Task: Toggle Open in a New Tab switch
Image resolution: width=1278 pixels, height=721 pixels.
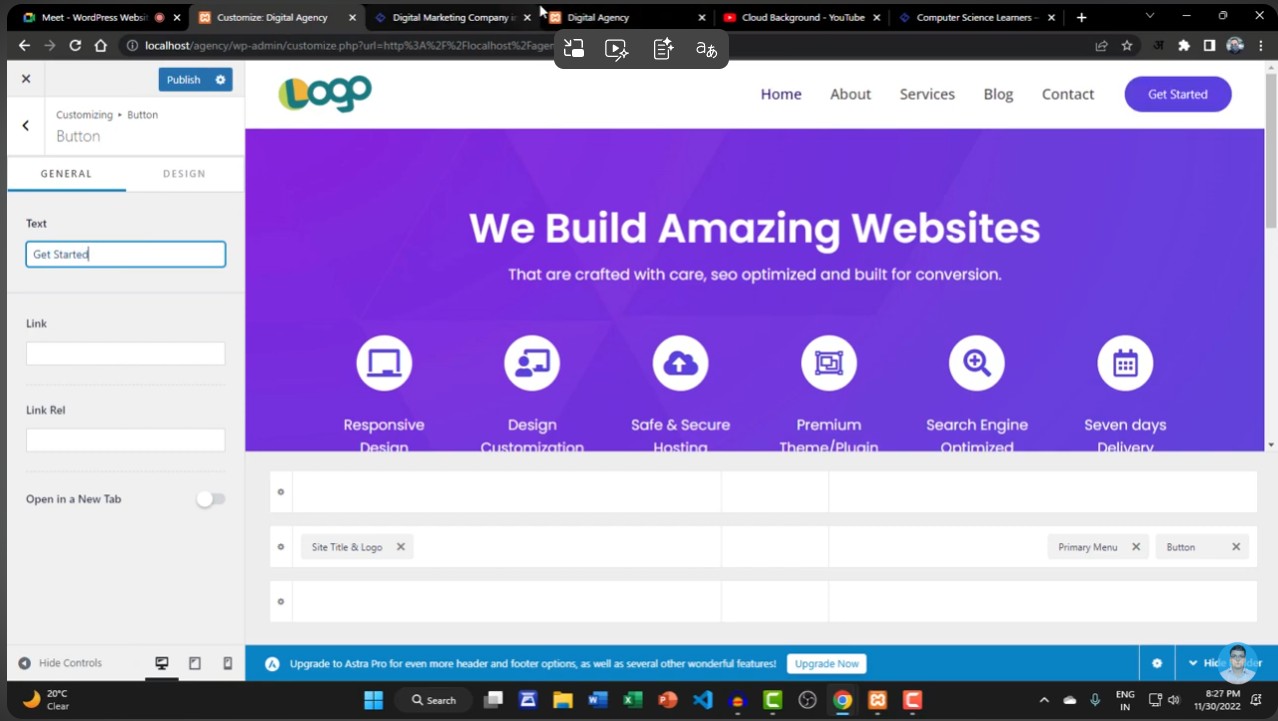Action: 210,499
